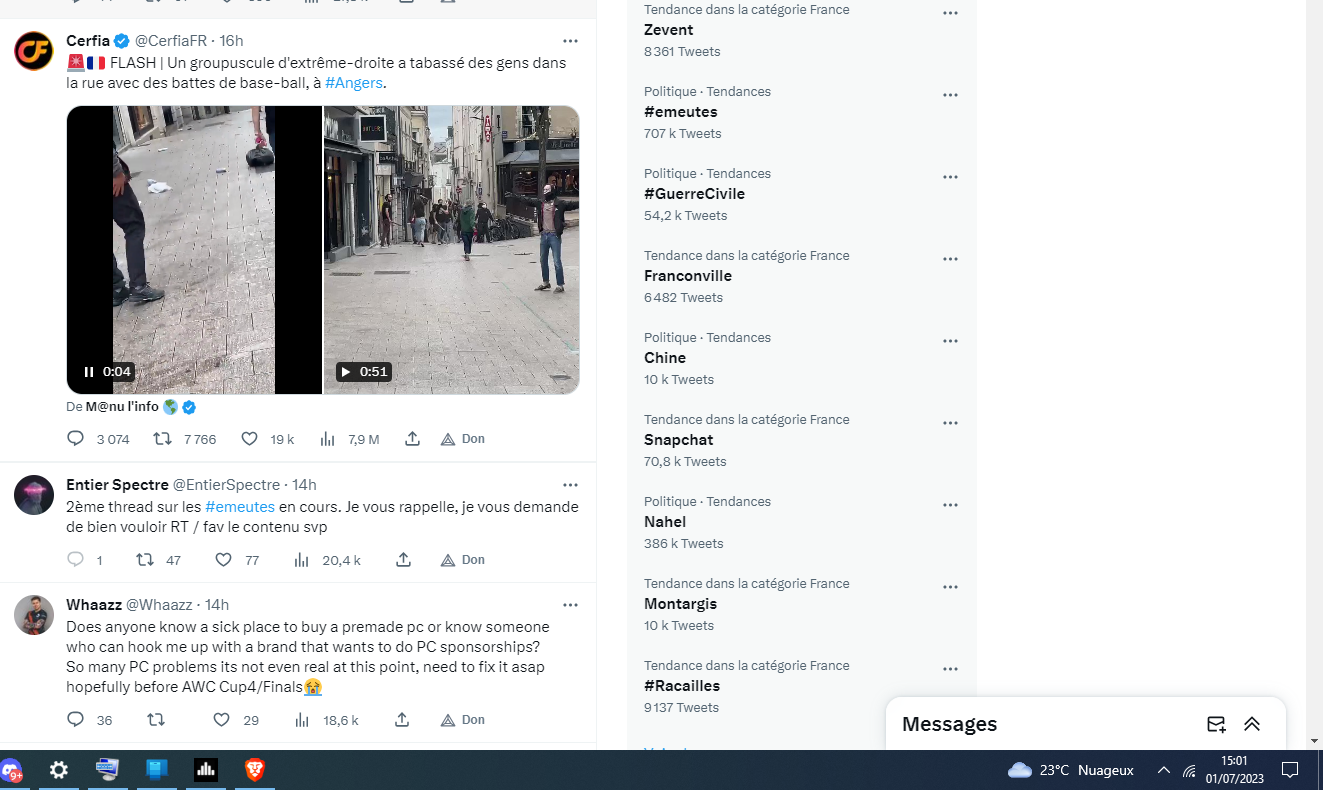Open the left video thumbnail in Cerfia tweet
This screenshot has height=790, width=1323.
point(194,250)
